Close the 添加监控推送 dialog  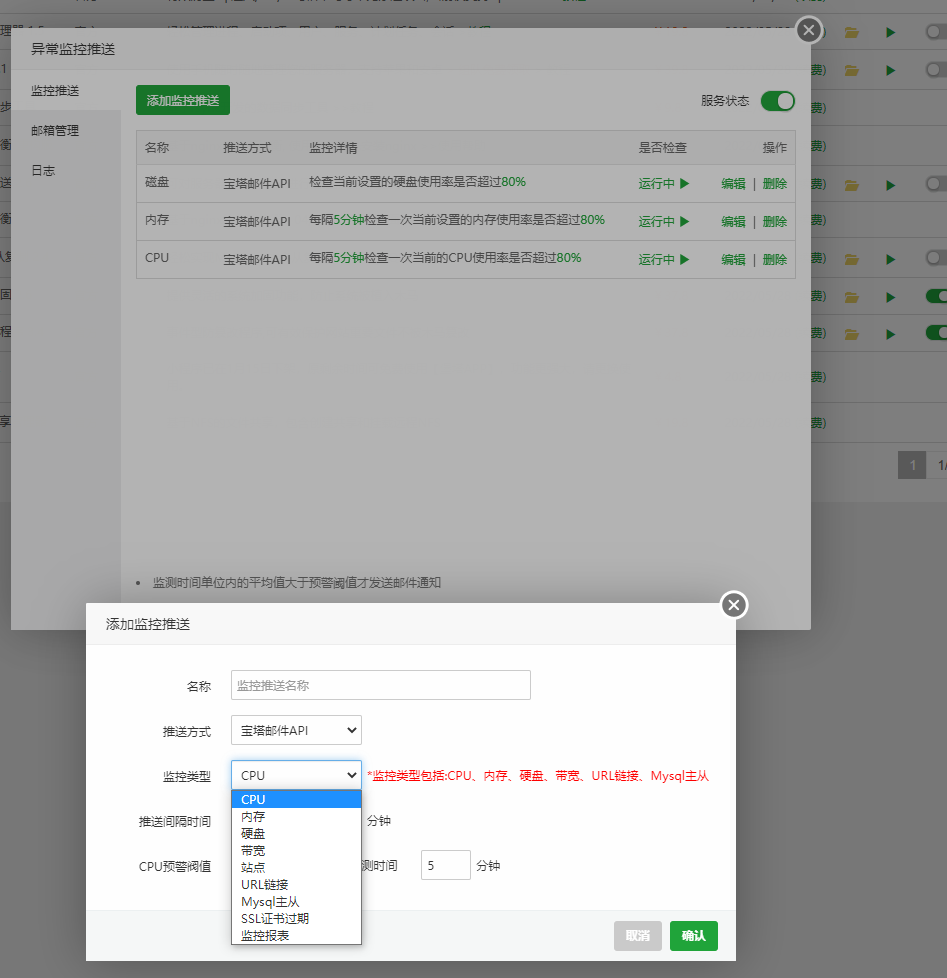[x=734, y=605]
